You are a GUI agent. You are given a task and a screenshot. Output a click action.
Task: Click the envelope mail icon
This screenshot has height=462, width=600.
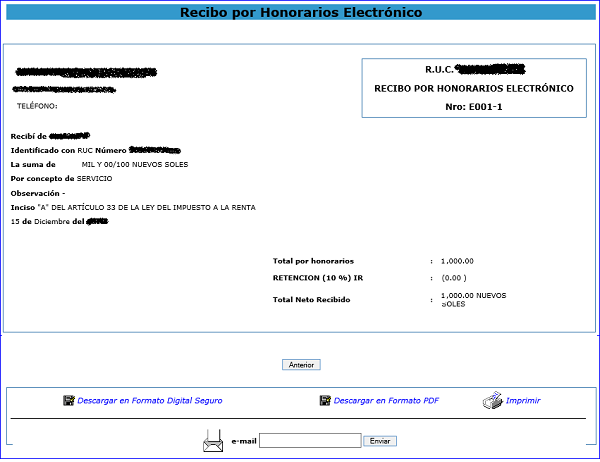click(x=213, y=441)
